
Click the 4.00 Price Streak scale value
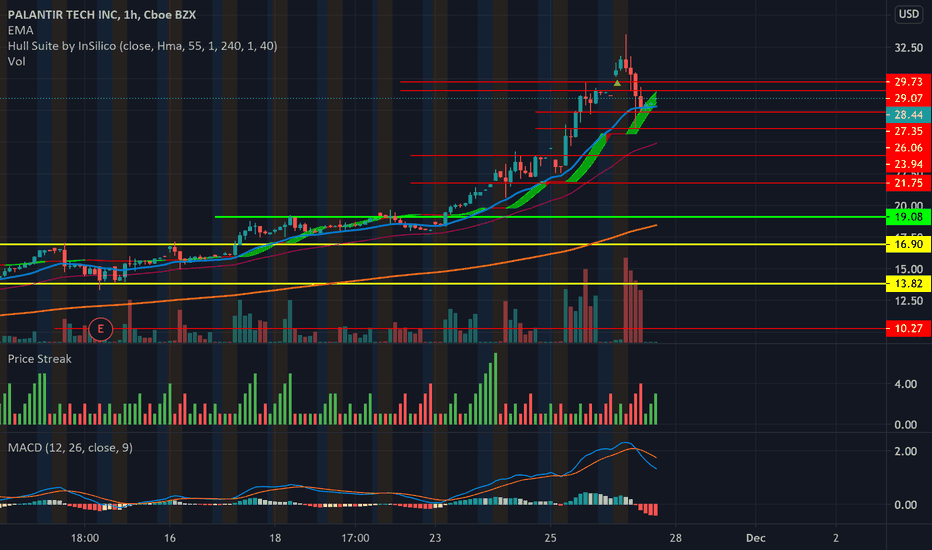(x=905, y=384)
